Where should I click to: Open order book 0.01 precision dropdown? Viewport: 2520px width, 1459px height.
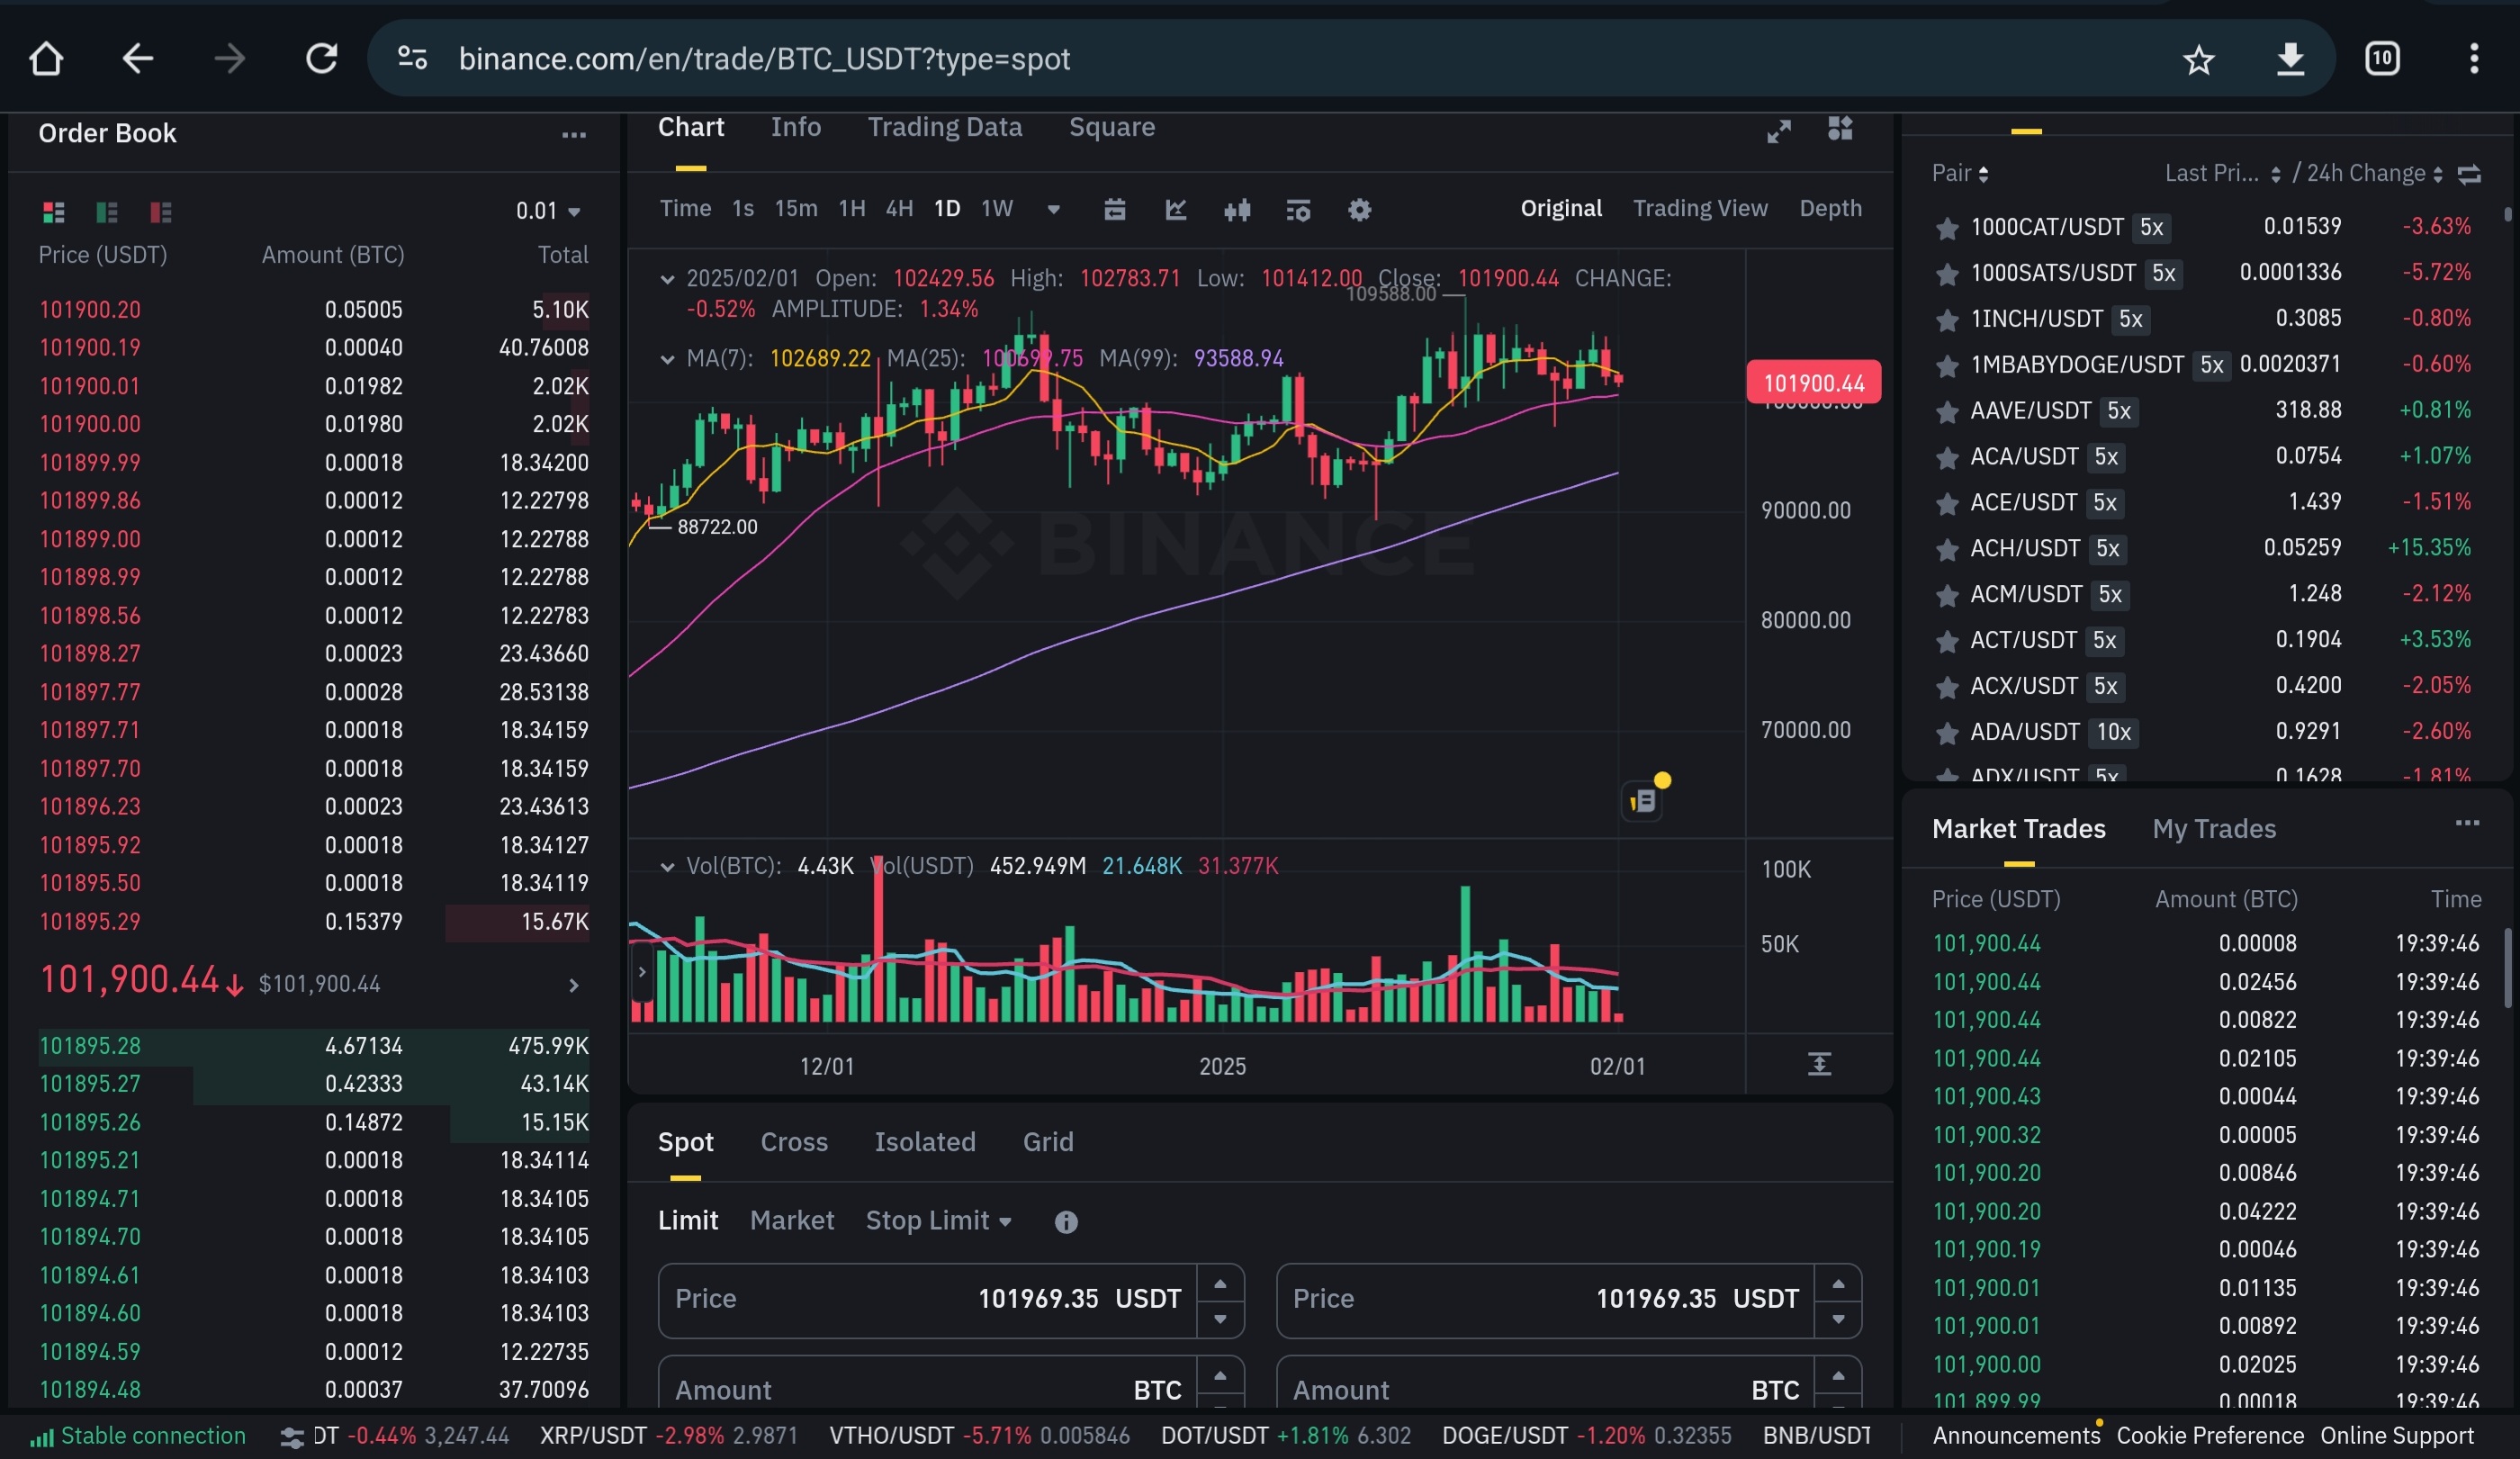tap(548, 212)
